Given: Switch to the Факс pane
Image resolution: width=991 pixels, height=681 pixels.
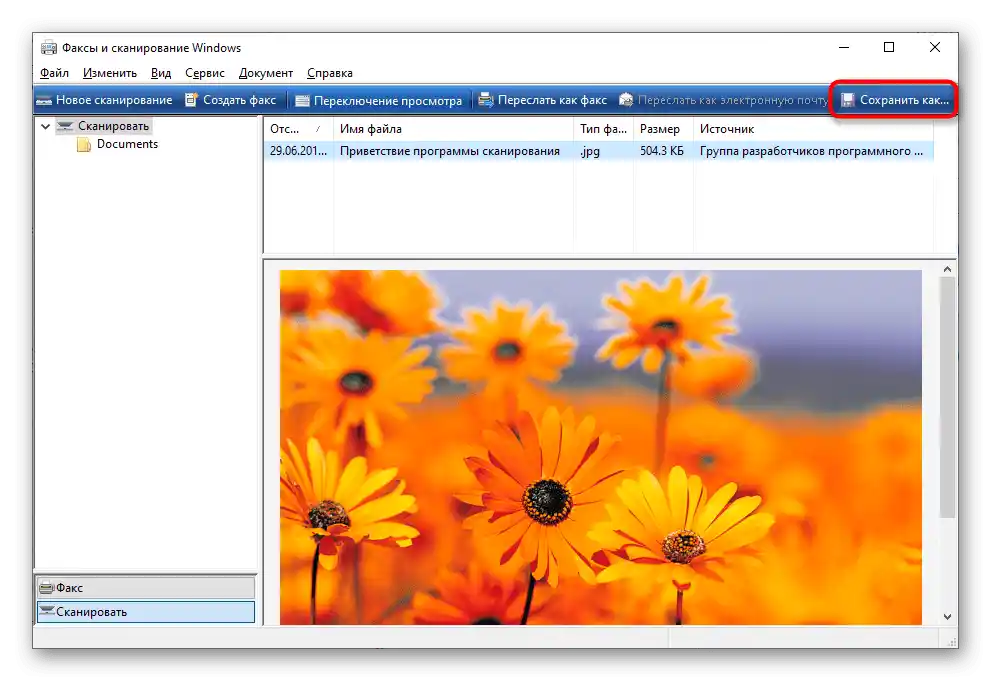Looking at the screenshot, I should pos(146,588).
